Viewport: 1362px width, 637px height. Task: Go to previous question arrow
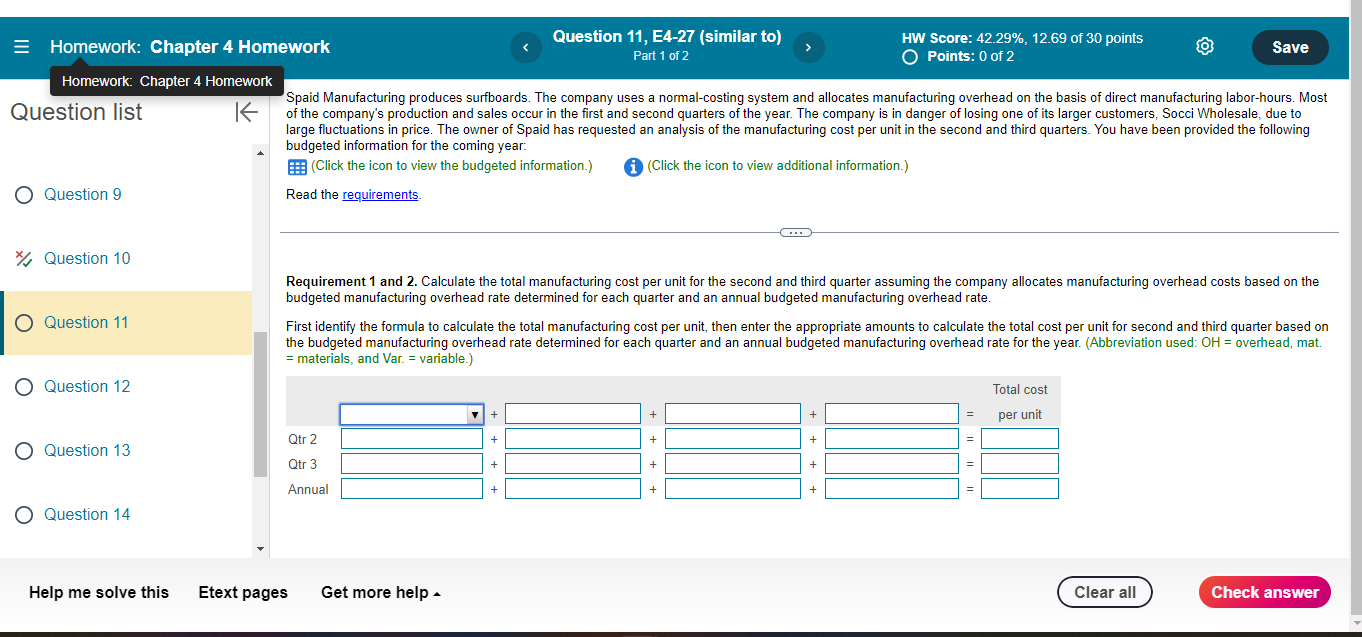(x=525, y=47)
